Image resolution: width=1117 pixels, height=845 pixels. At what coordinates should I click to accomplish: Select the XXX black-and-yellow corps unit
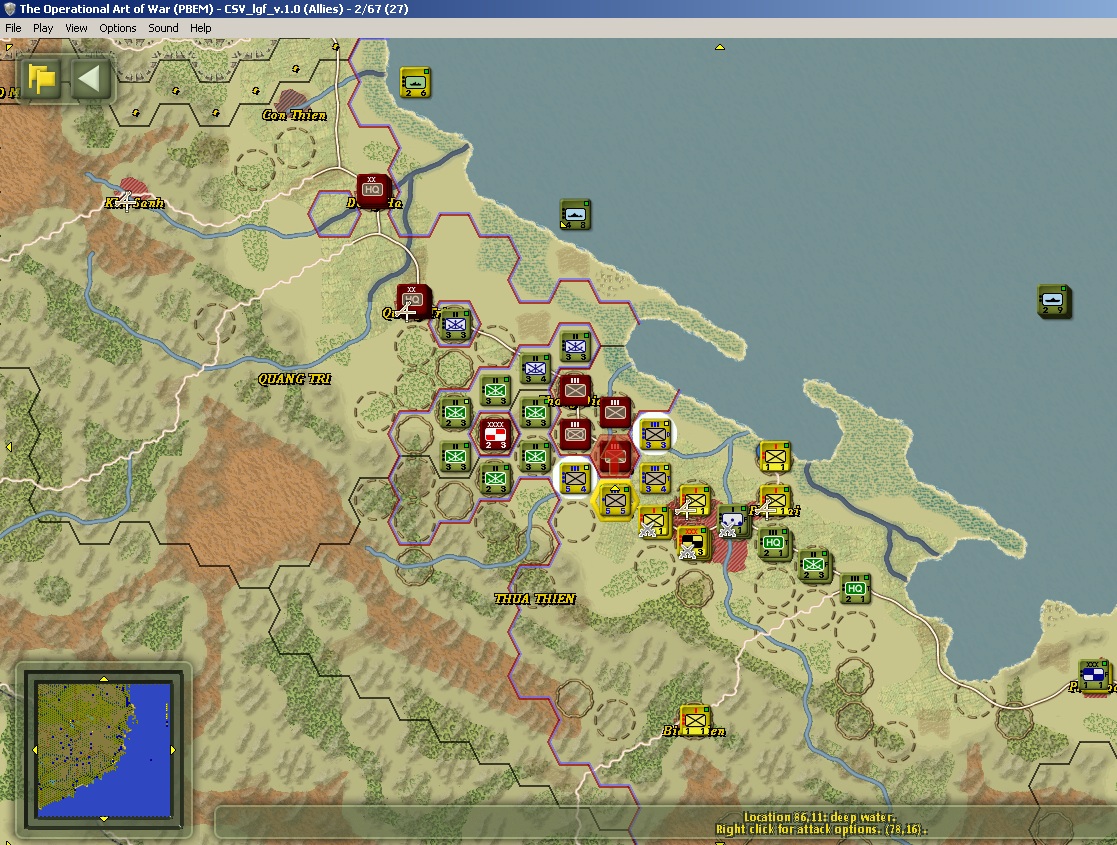pyautogui.click(x=693, y=544)
